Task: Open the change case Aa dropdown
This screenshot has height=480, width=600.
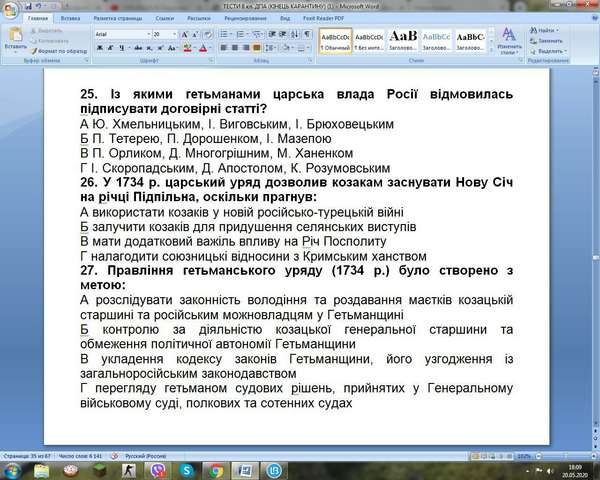Action: click(173, 48)
